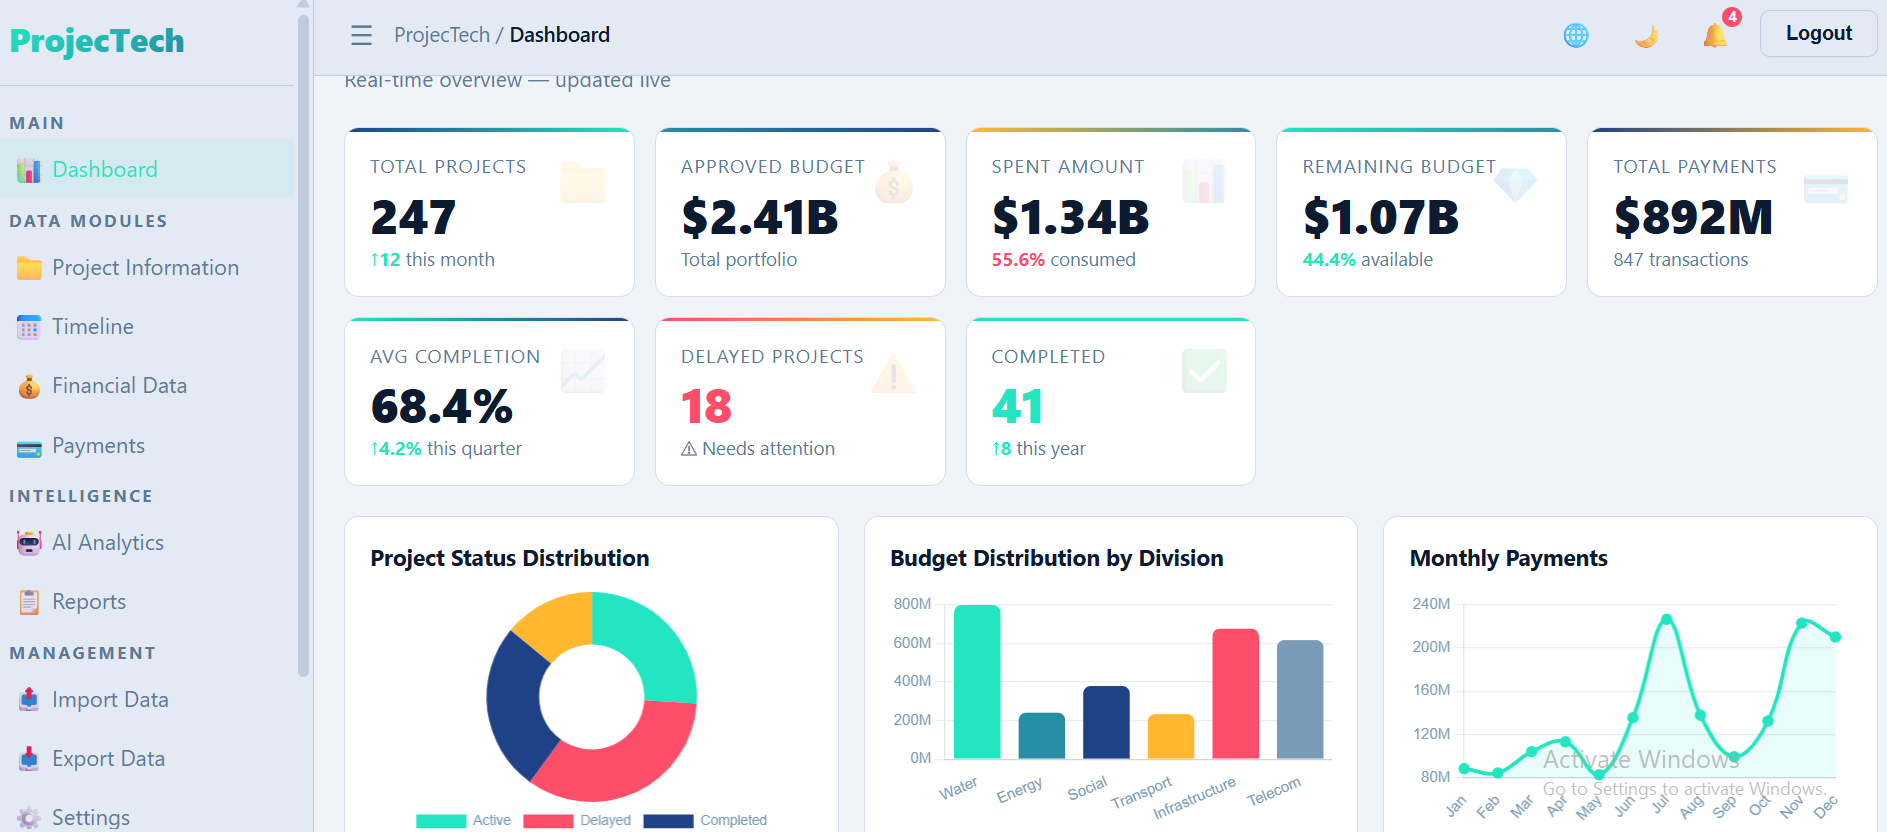Viewport: 1887px width, 832px height.
Task: Click the card icon on Total Payments card
Action: point(1825,187)
